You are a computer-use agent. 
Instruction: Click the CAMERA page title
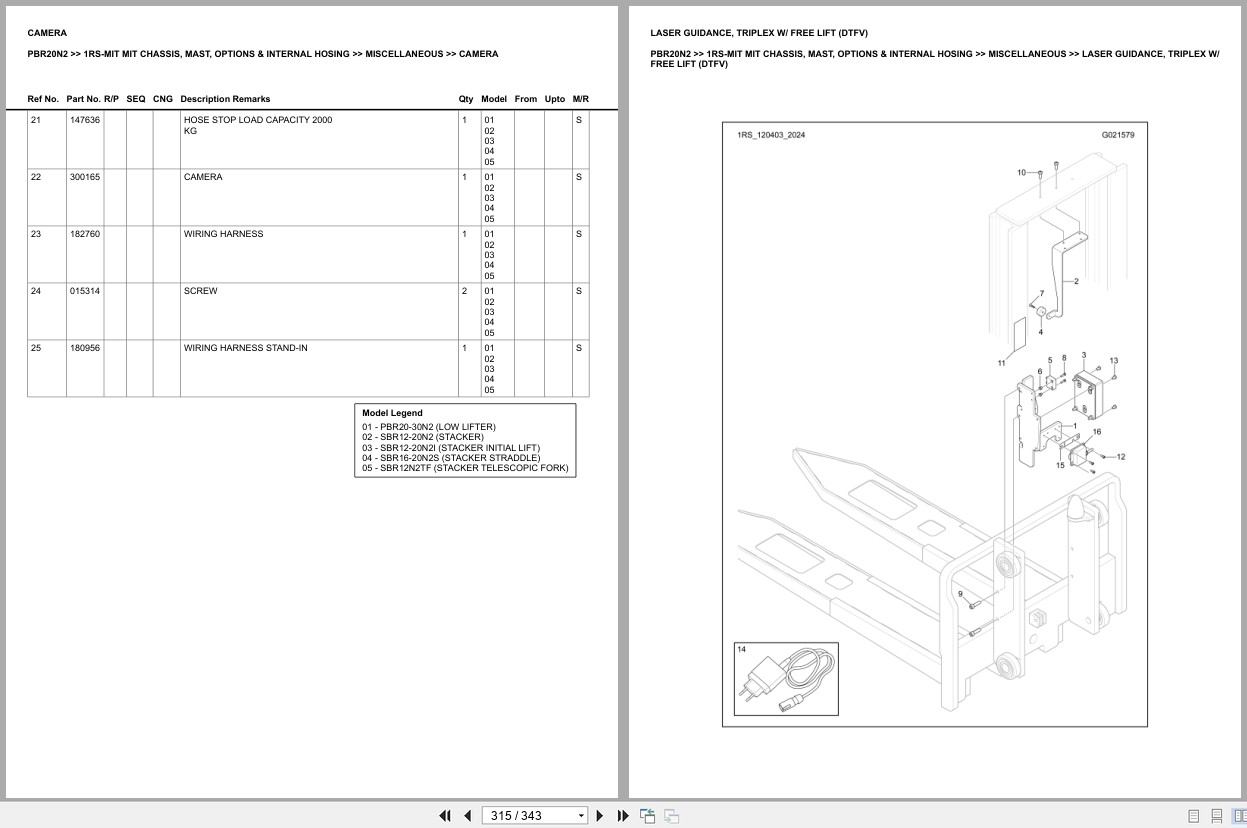[47, 33]
